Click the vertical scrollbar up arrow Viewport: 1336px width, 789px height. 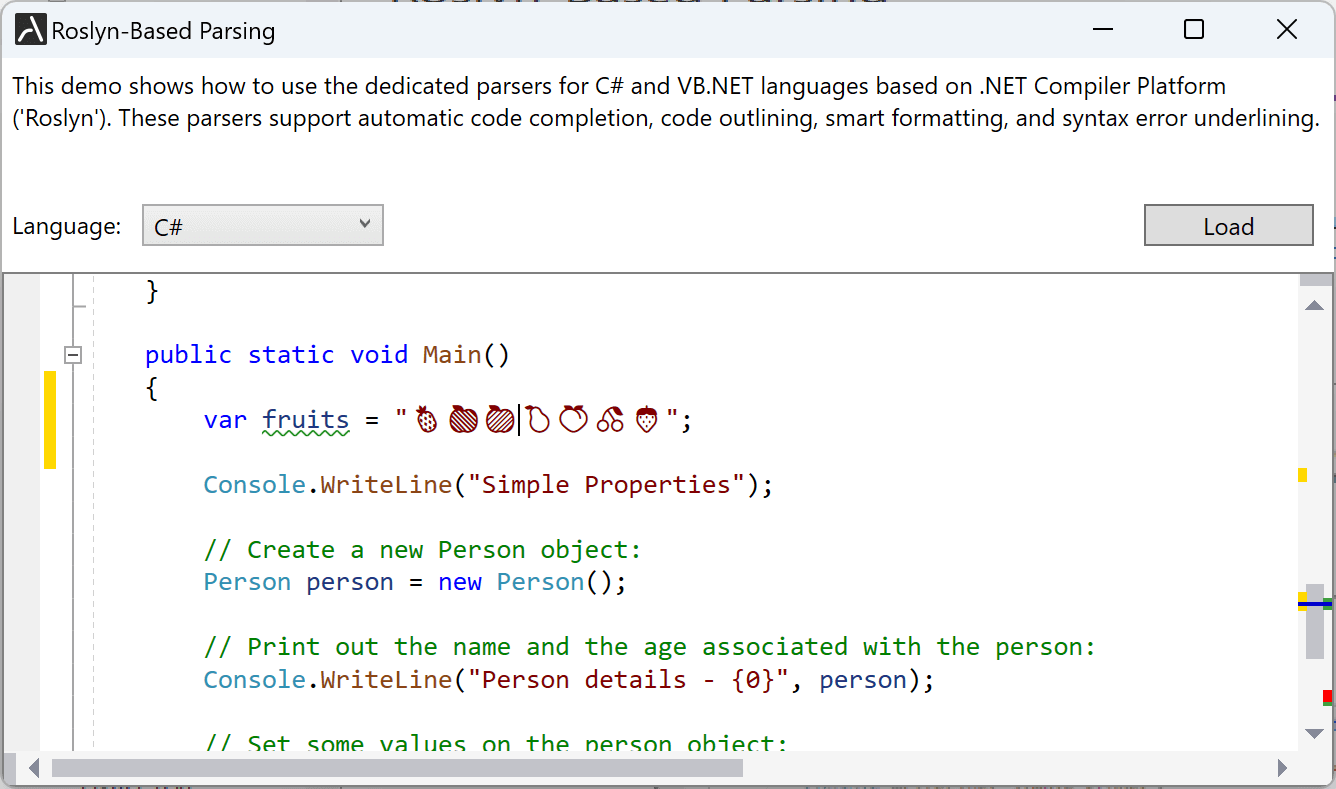click(x=1315, y=306)
